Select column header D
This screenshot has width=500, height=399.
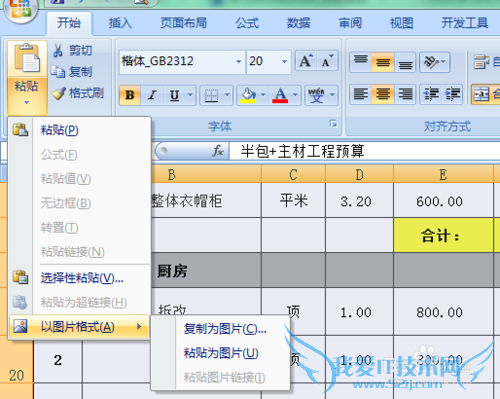pos(359,175)
